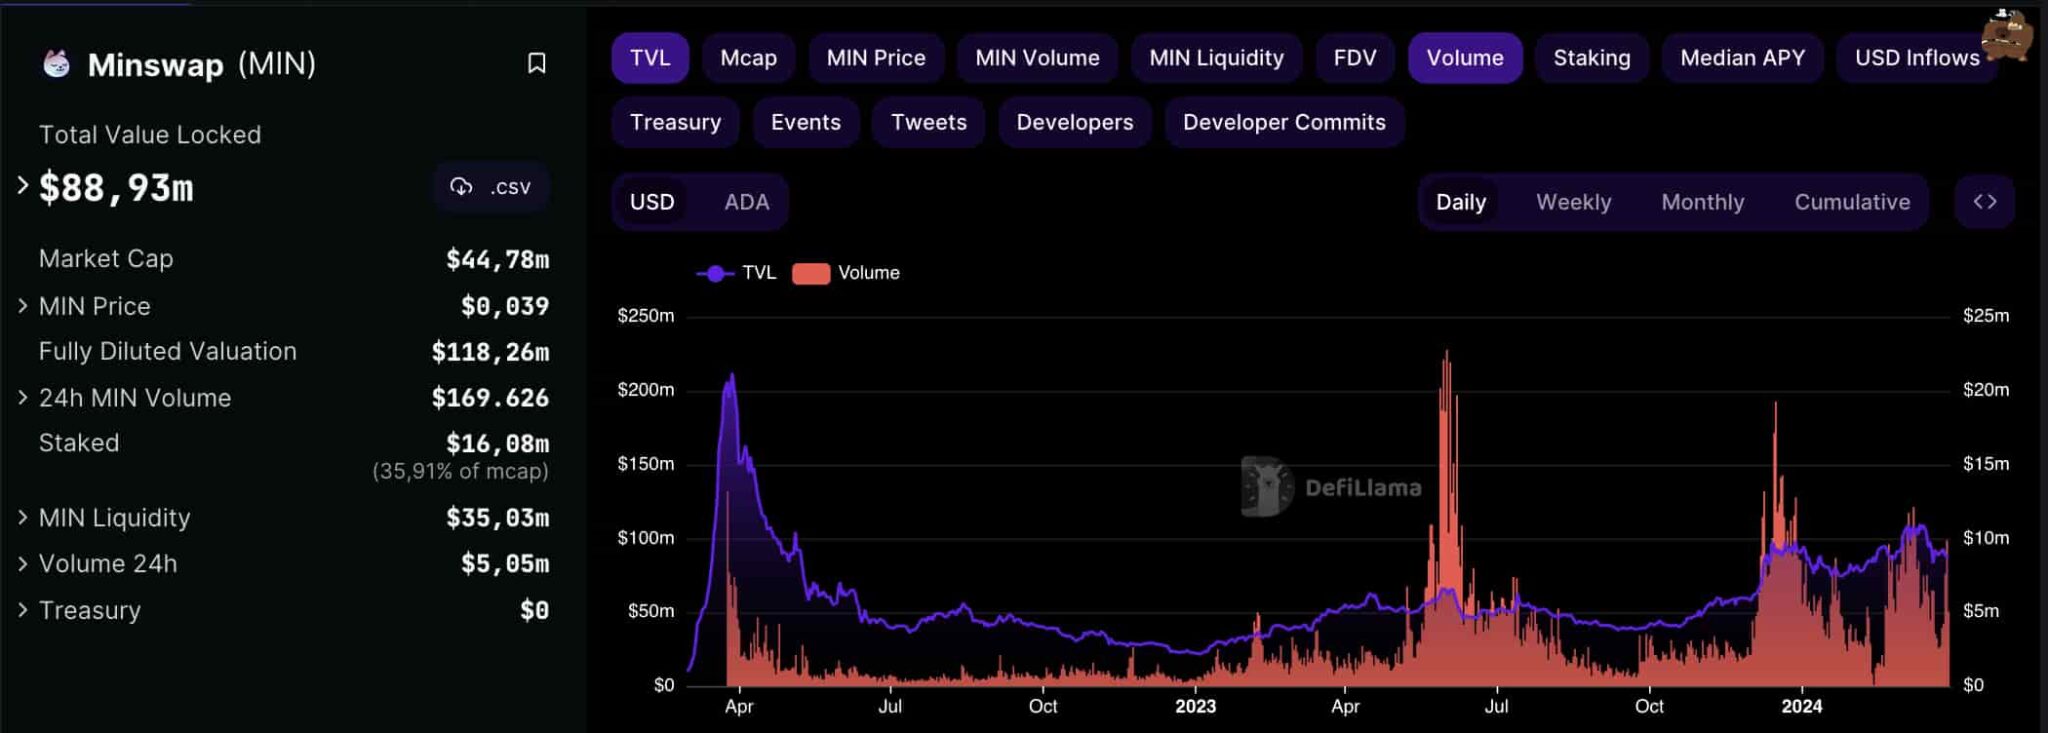Enable the MIN Liquidity metric

pos(1216,58)
